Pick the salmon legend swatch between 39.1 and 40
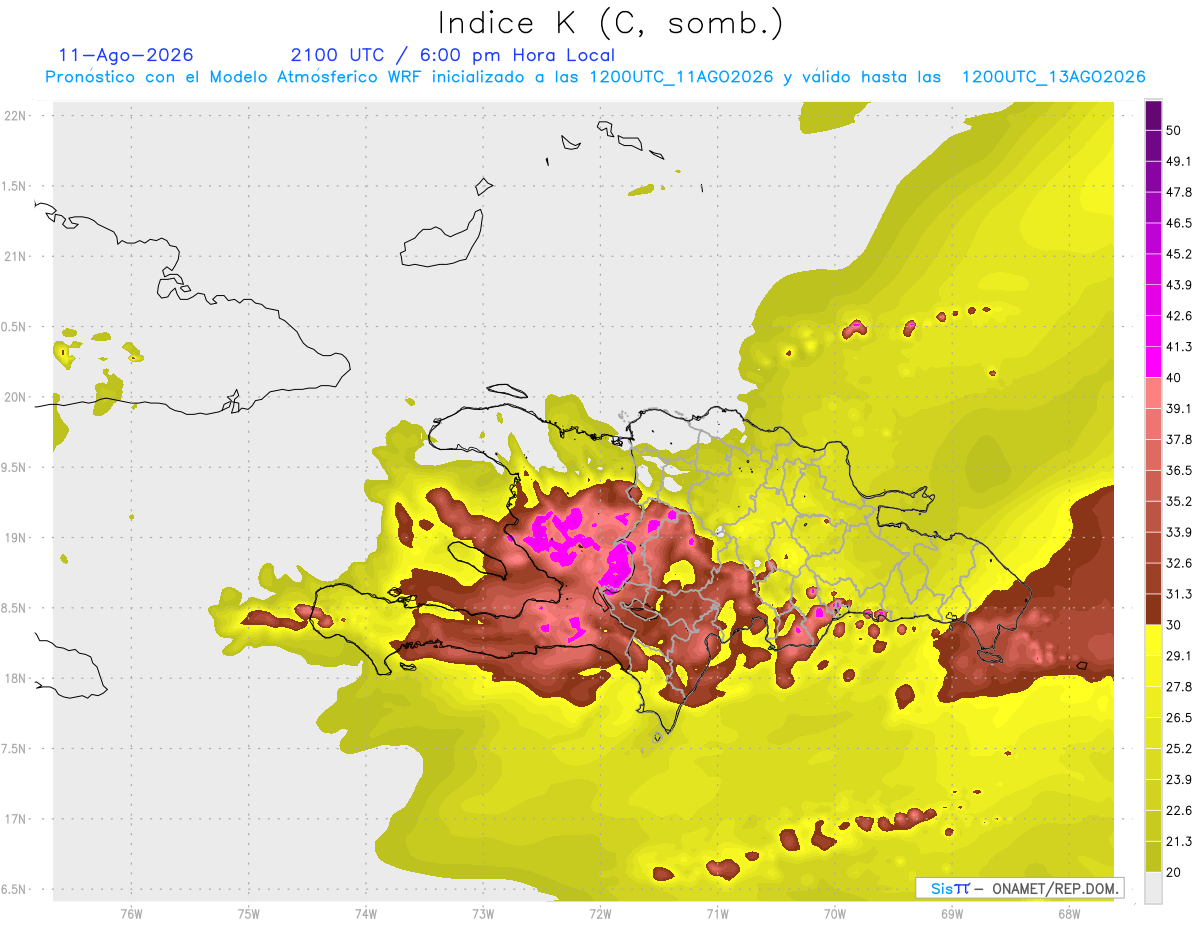Viewport: 1200px width, 927px height. [1153, 392]
